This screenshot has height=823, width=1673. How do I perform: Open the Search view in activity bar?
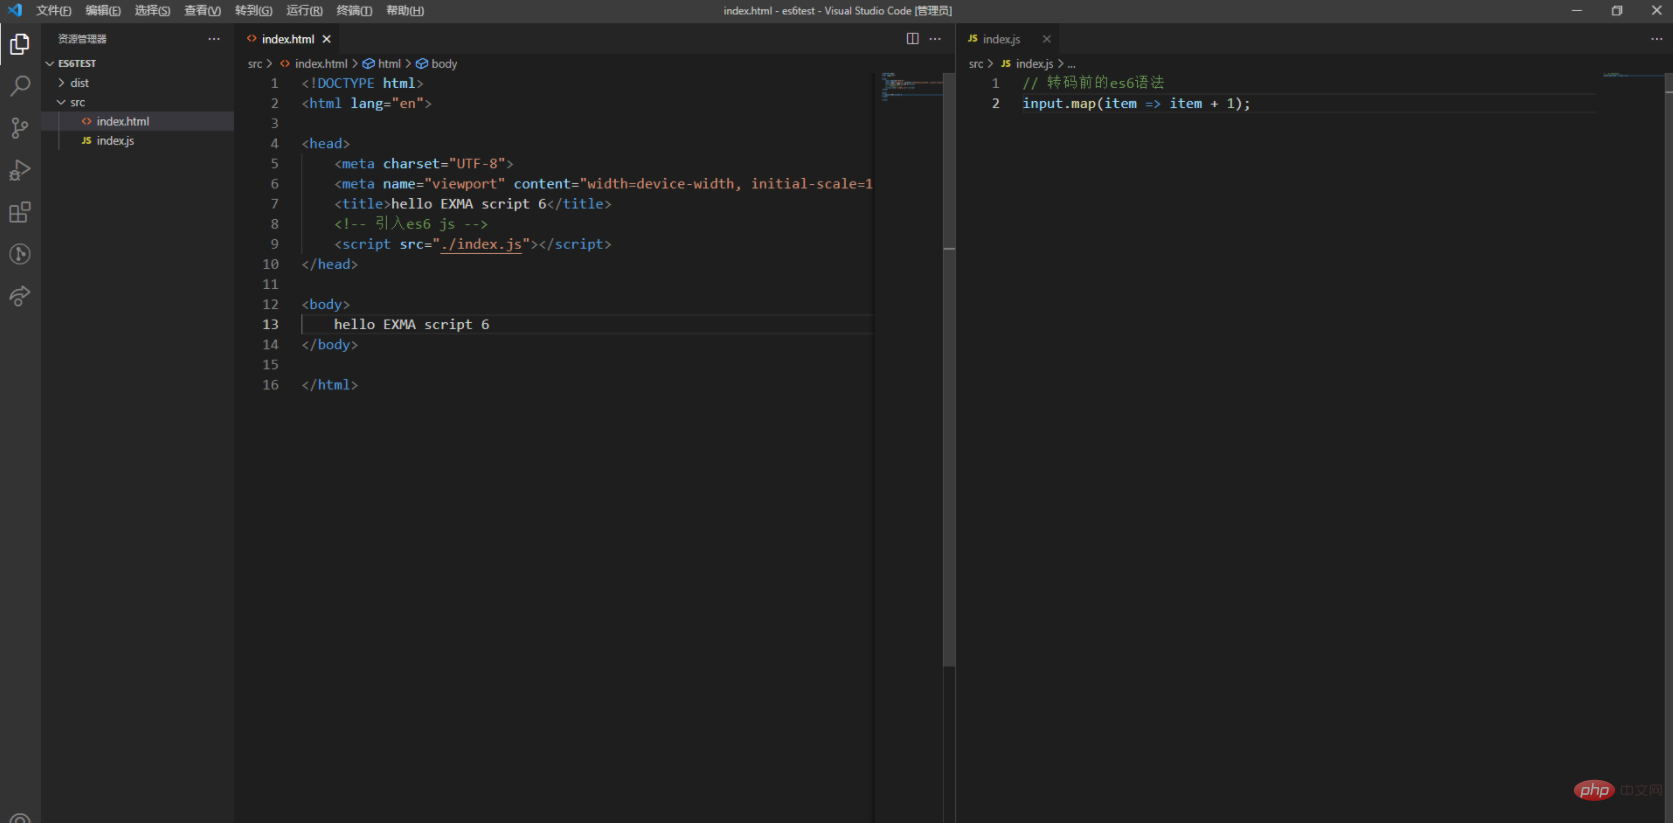pyautogui.click(x=20, y=86)
